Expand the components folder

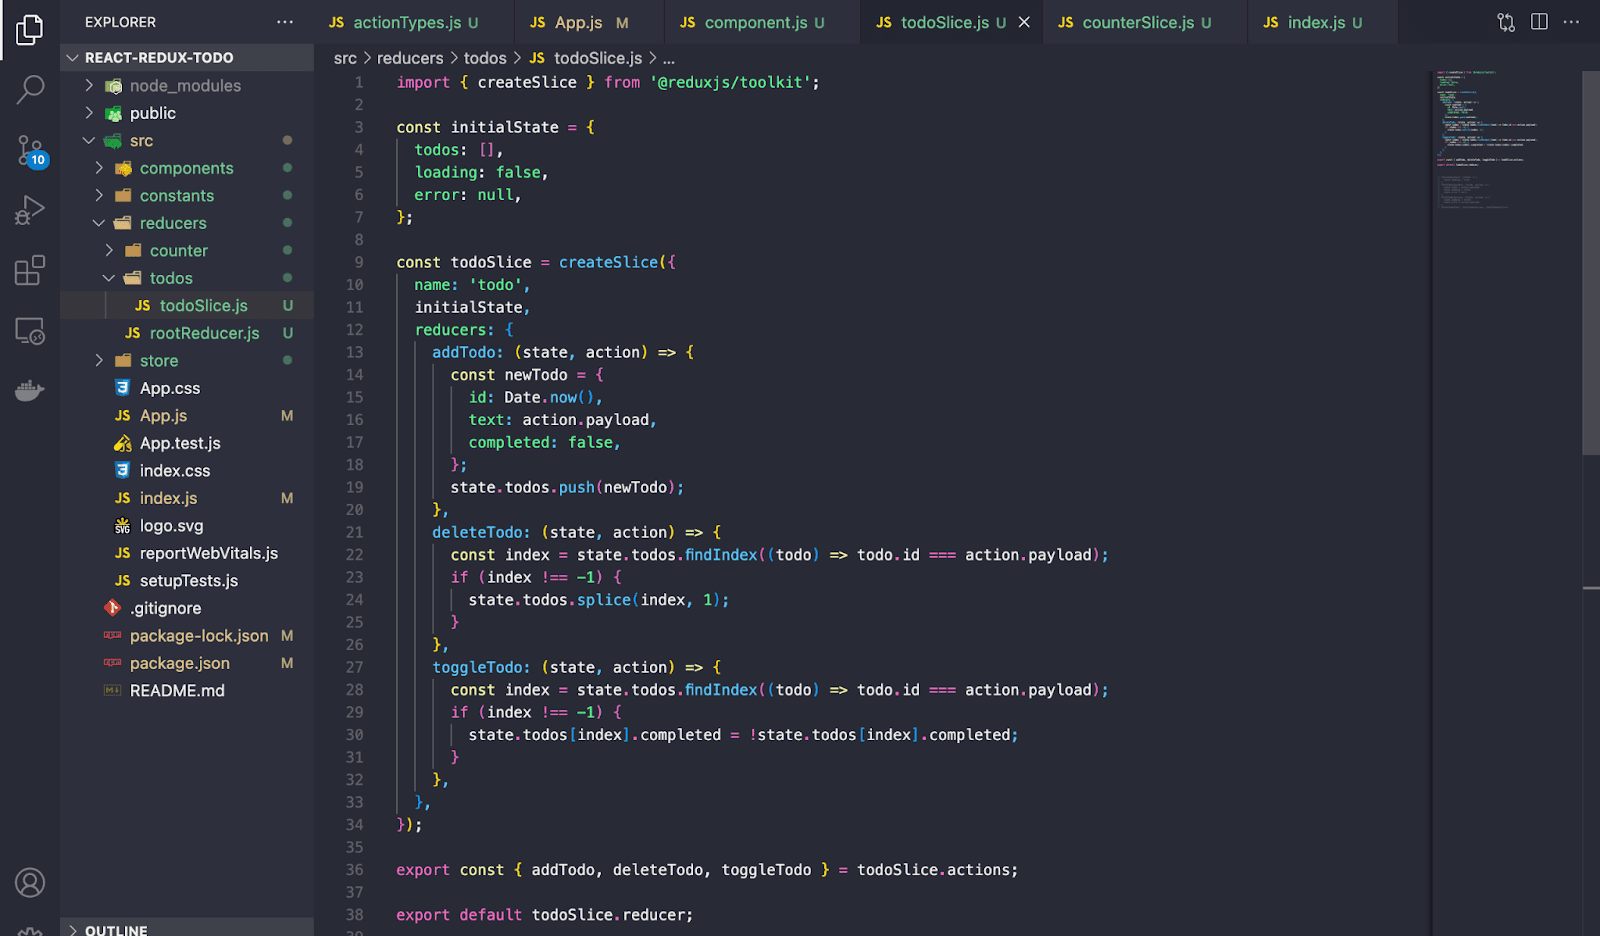tap(187, 168)
